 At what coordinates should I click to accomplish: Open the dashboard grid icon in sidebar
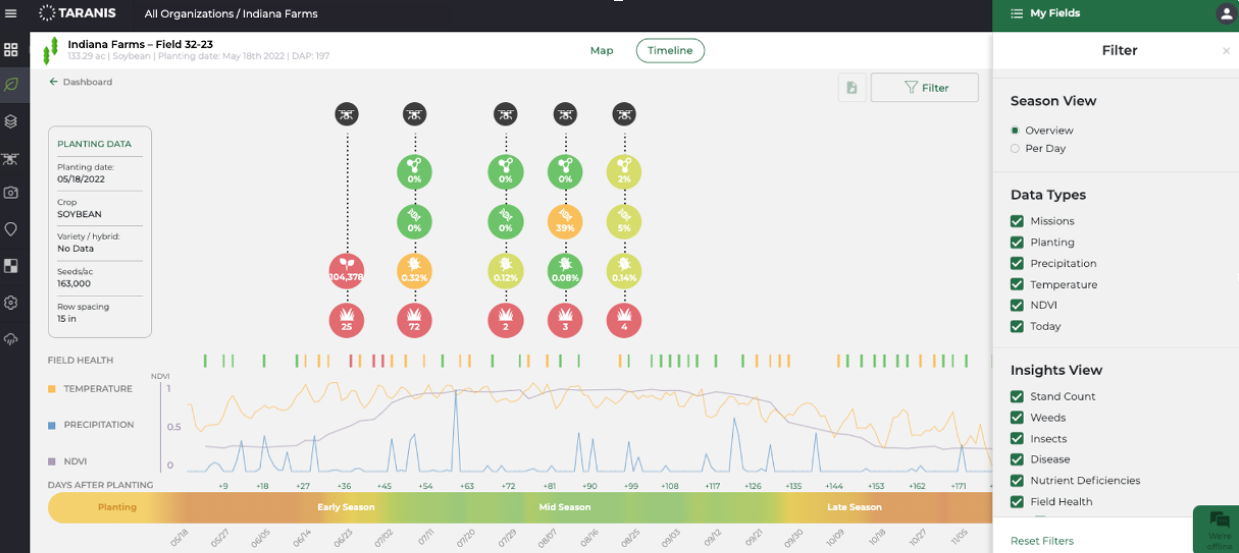pyautogui.click(x=11, y=49)
